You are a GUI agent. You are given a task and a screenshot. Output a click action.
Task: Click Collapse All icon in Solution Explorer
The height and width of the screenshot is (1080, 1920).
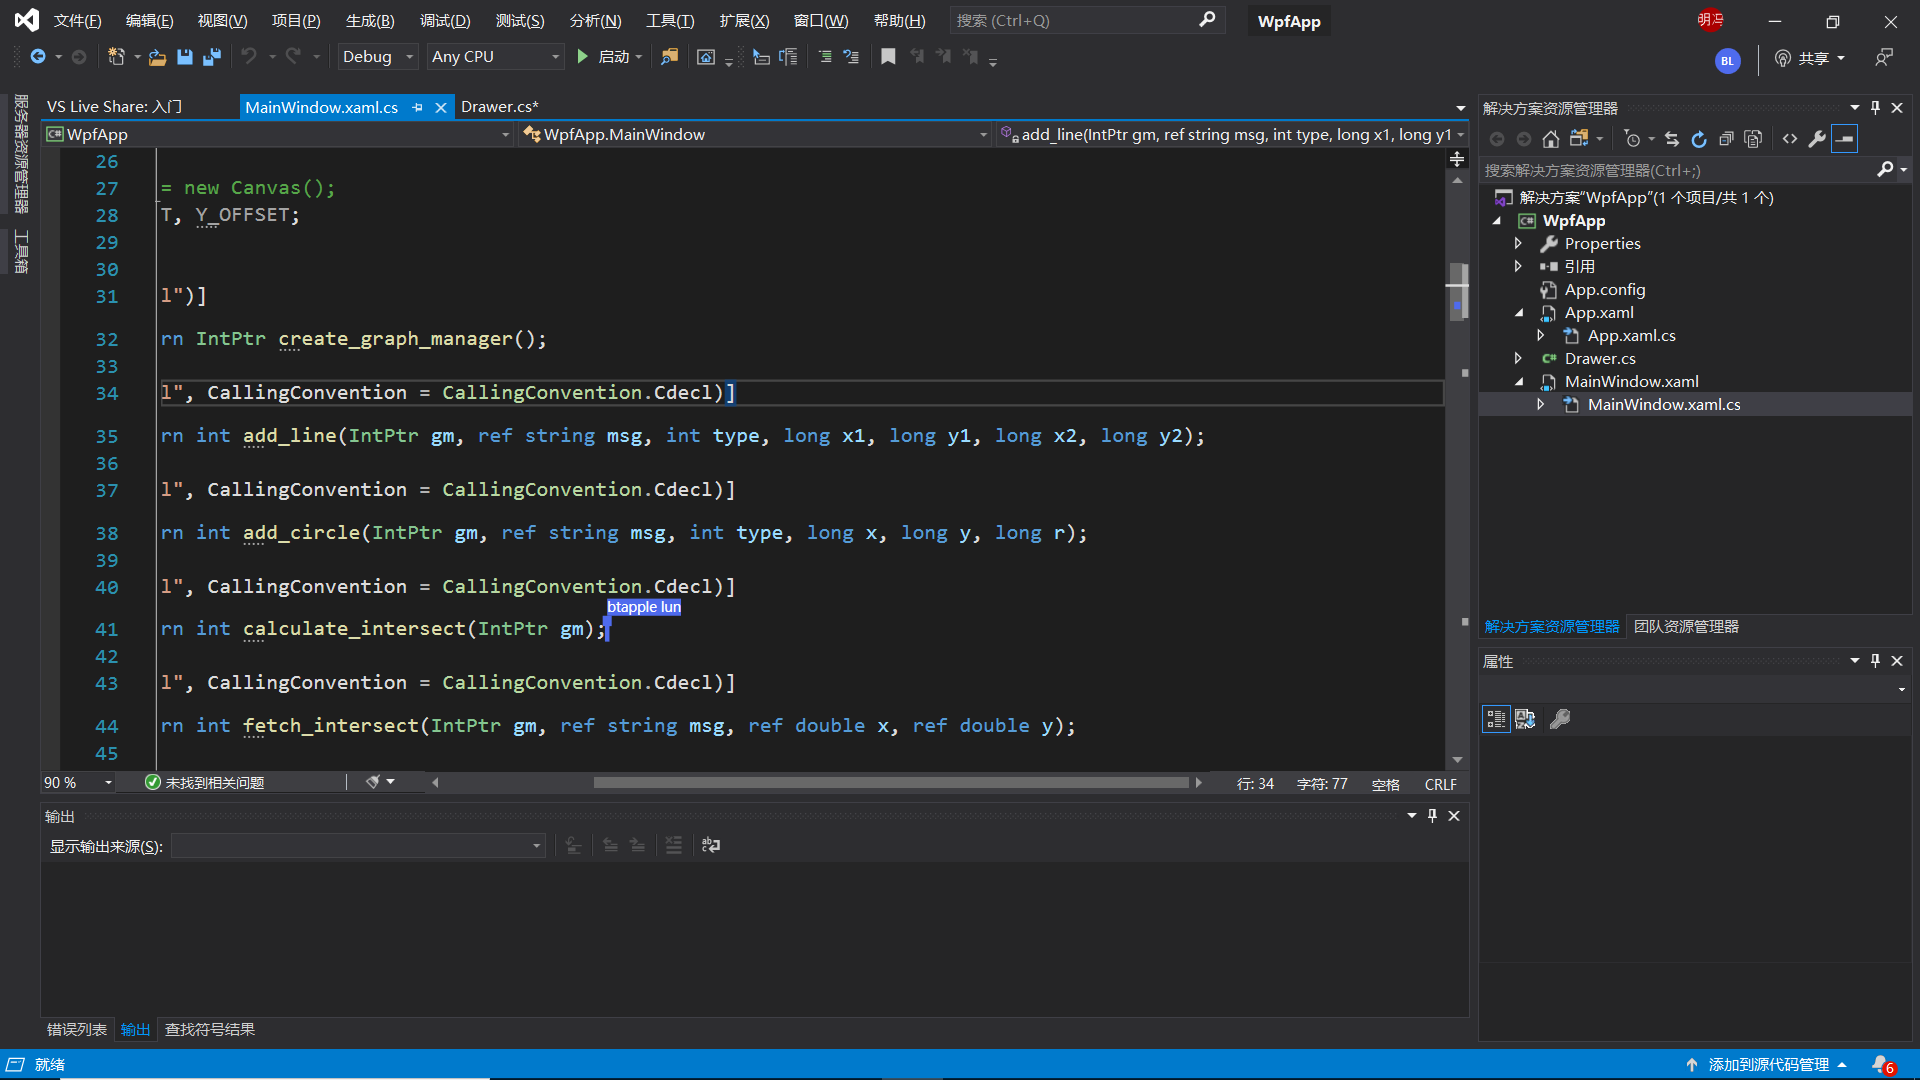1726,139
